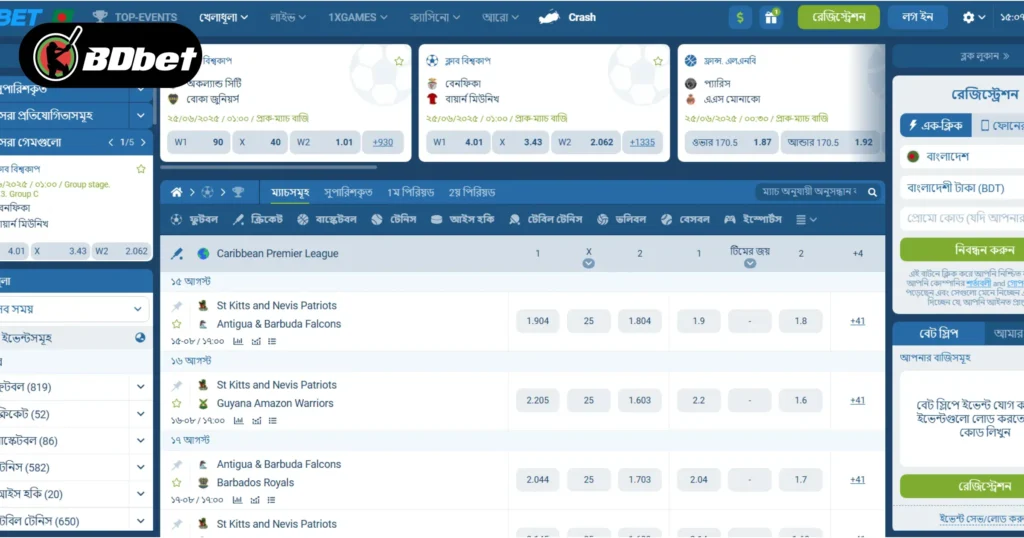Screen dimensions: 1024x538
Task: Open the 1XGAMES dropdown menu
Action: tap(357, 18)
